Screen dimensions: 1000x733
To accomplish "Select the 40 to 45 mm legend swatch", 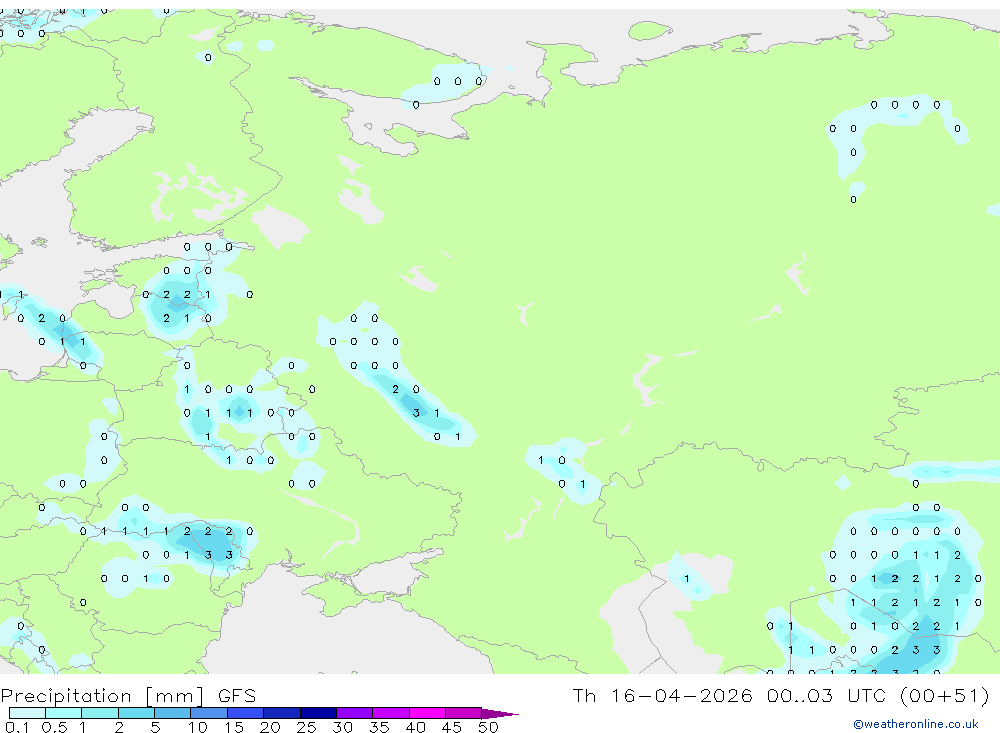I will click(x=427, y=713).
